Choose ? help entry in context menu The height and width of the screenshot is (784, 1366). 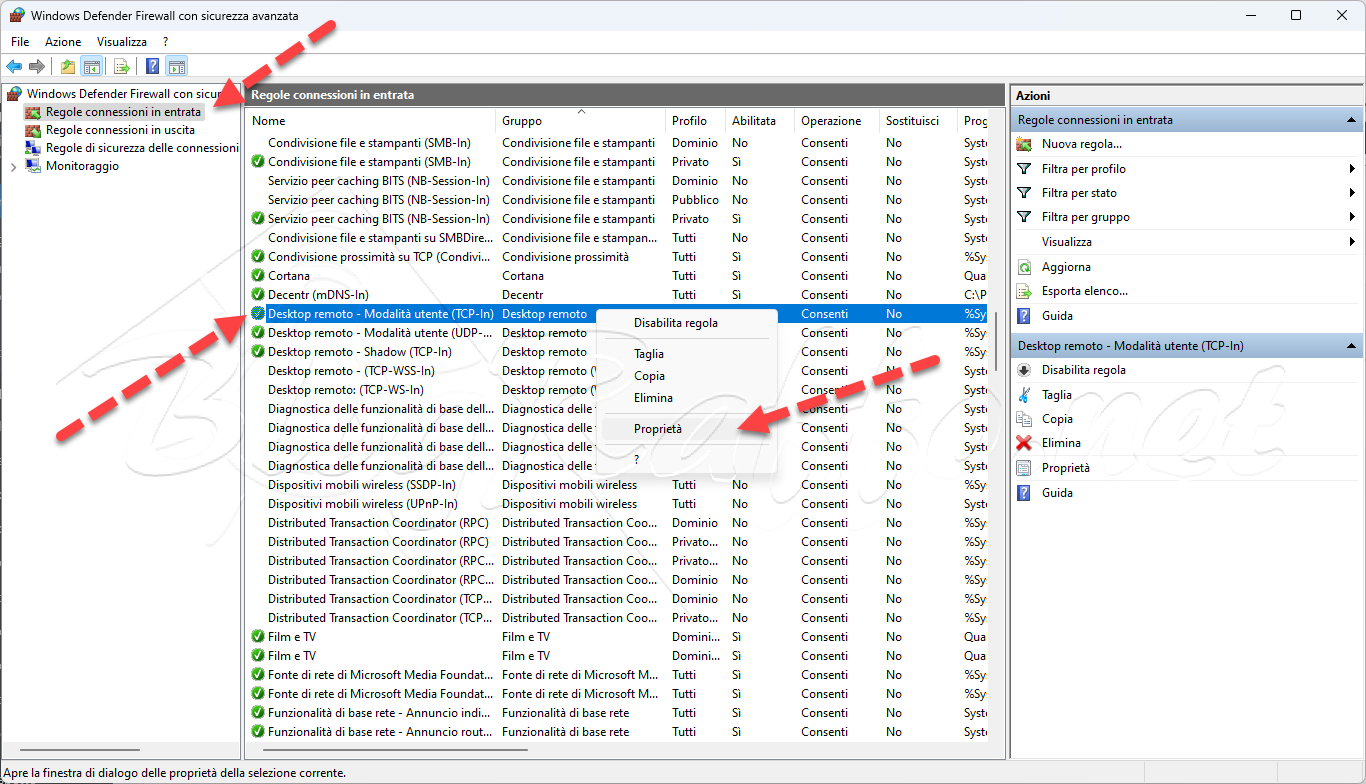click(x=686, y=460)
